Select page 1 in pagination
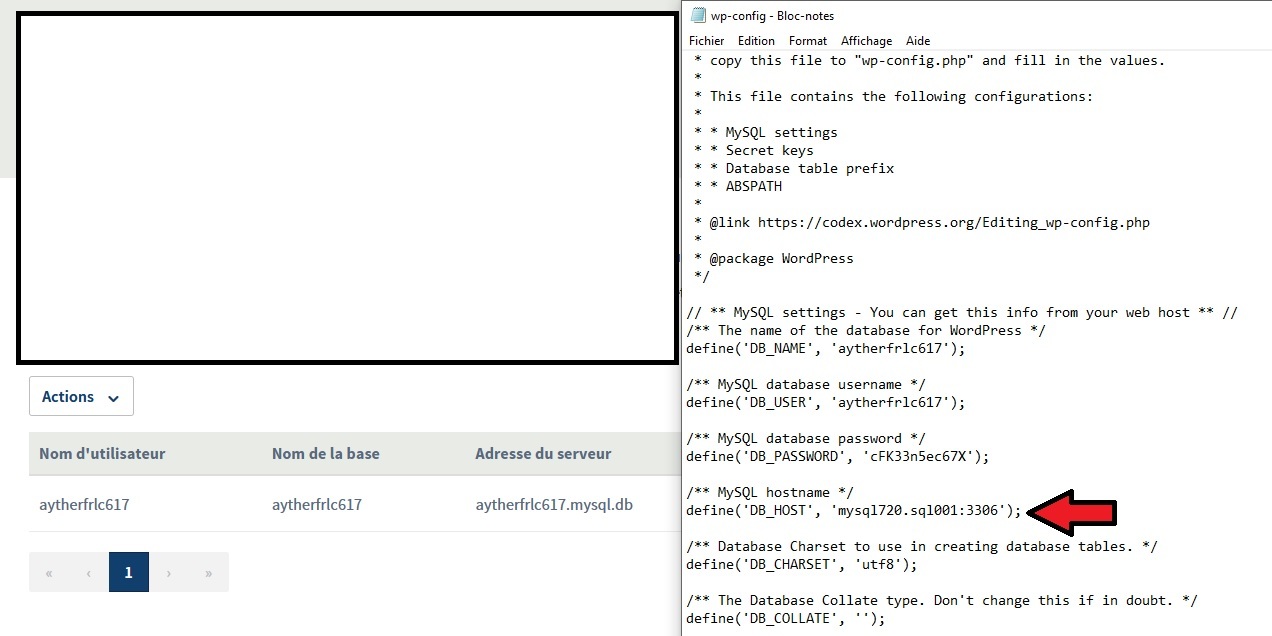This screenshot has width=1272, height=636. 128,573
